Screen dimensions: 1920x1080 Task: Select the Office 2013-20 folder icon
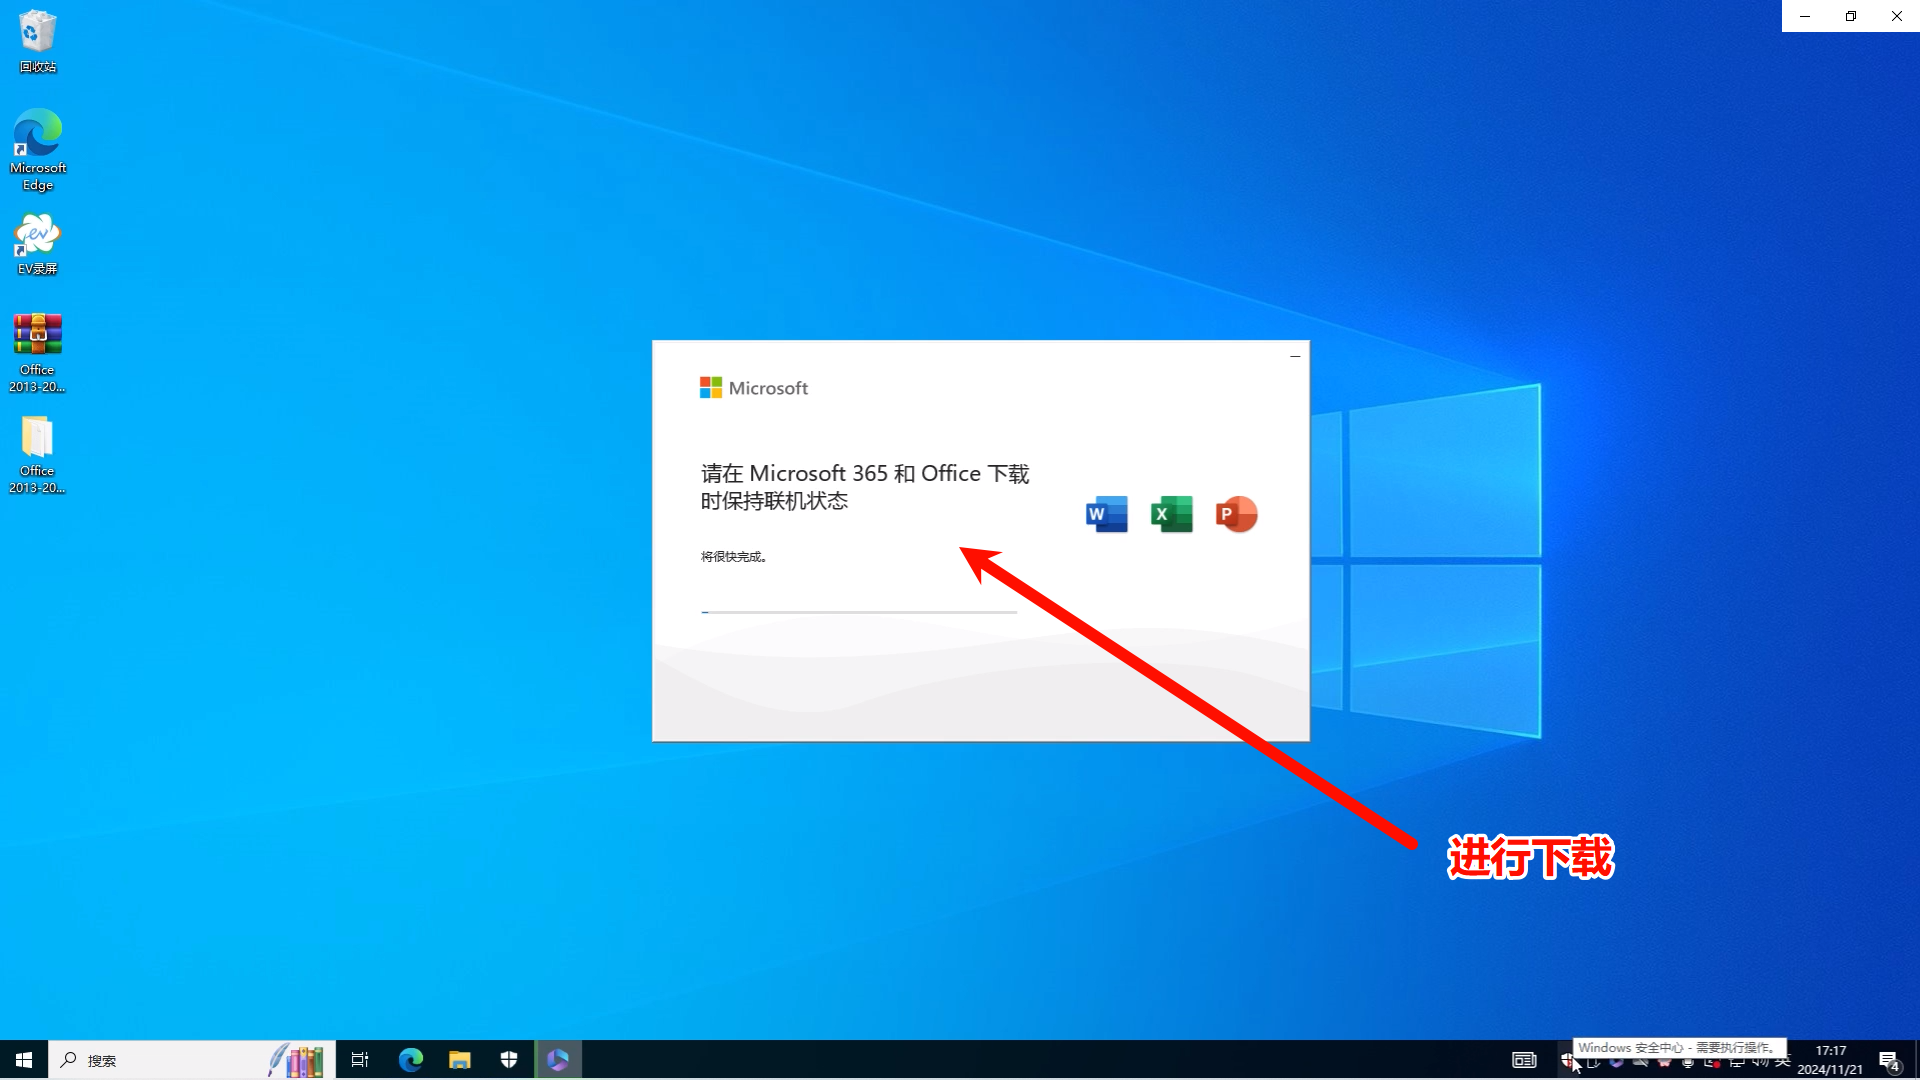click(x=38, y=454)
